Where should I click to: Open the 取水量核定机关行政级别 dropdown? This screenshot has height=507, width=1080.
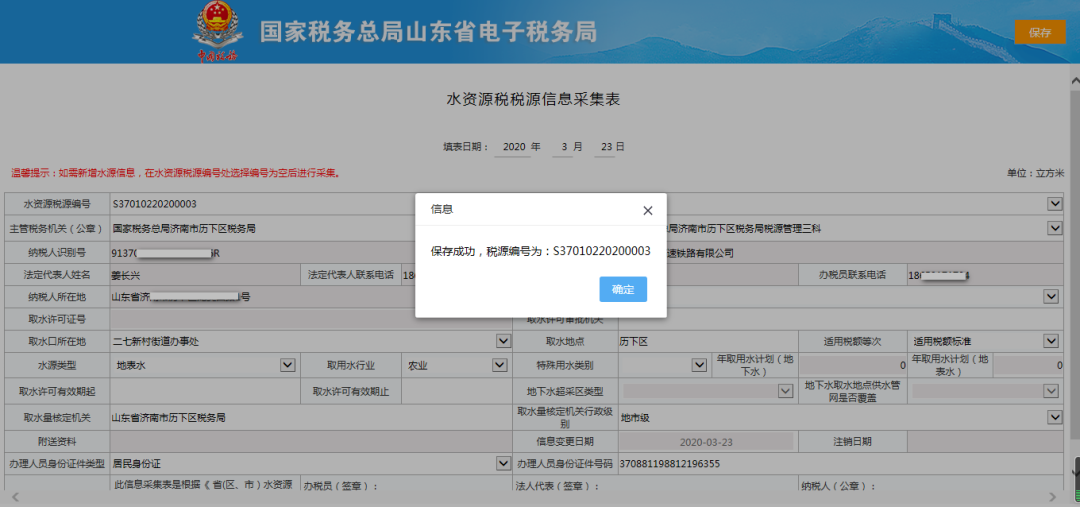1054,417
